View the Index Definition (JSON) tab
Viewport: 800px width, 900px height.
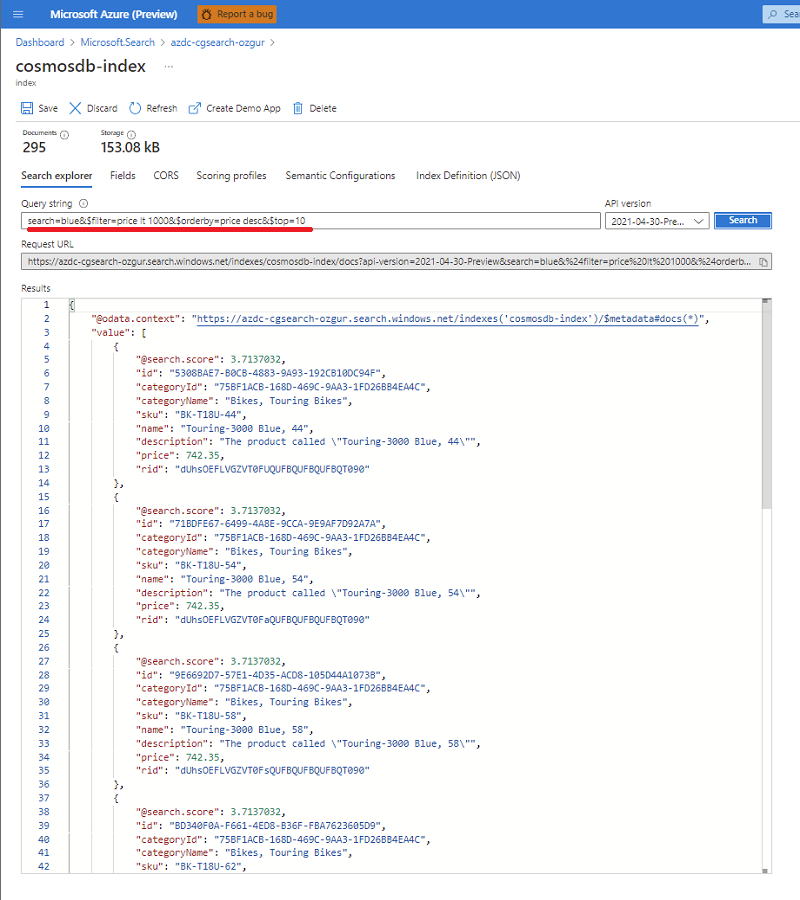[x=468, y=175]
